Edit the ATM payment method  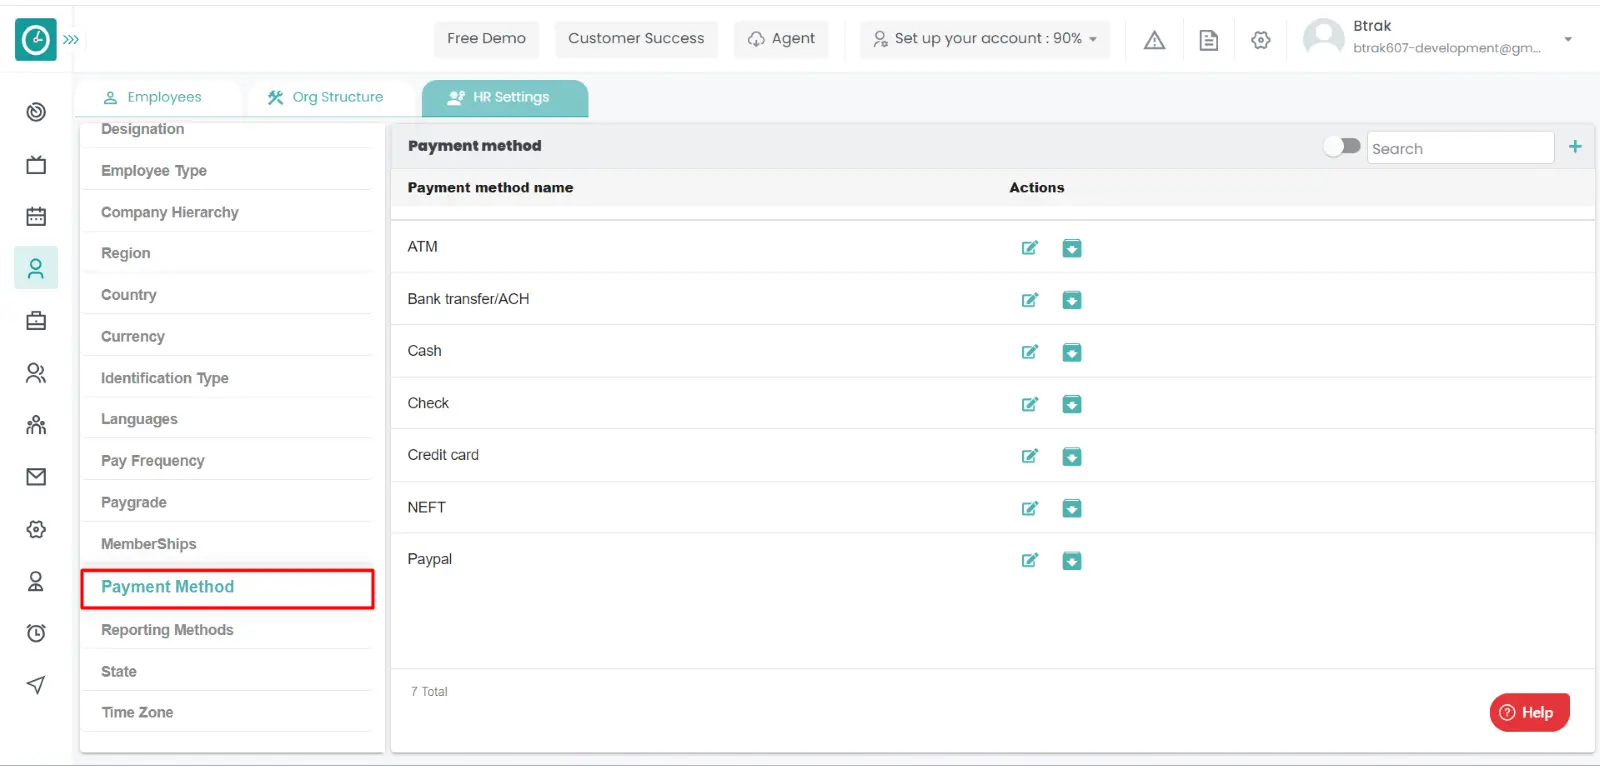[1029, 248]
